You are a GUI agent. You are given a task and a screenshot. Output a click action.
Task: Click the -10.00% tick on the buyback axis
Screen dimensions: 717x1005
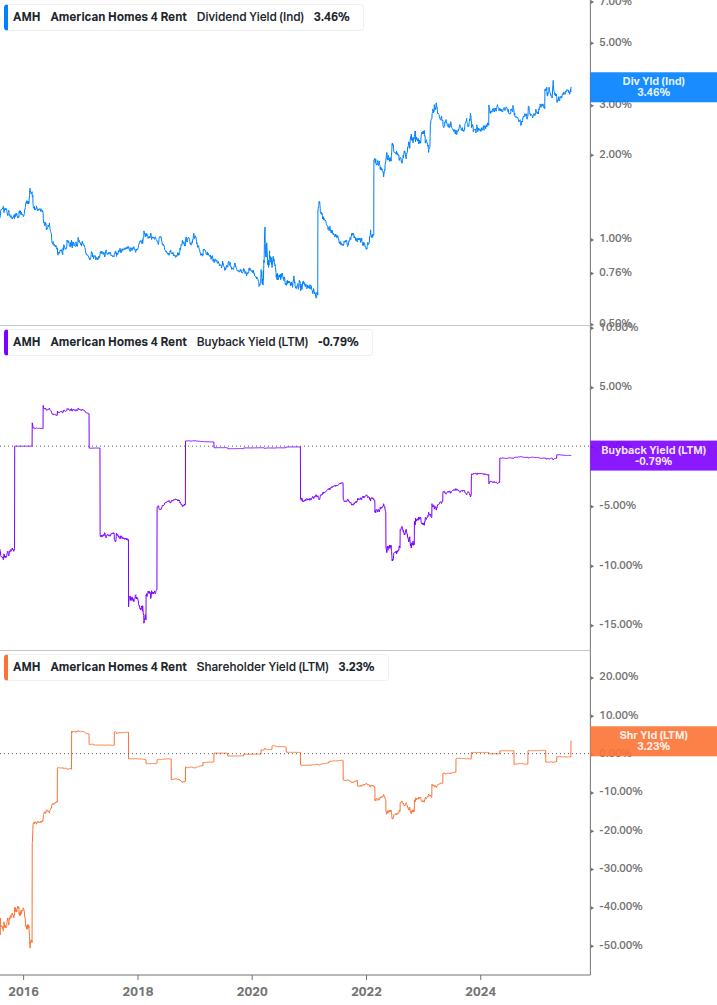[x=620, y=565]
